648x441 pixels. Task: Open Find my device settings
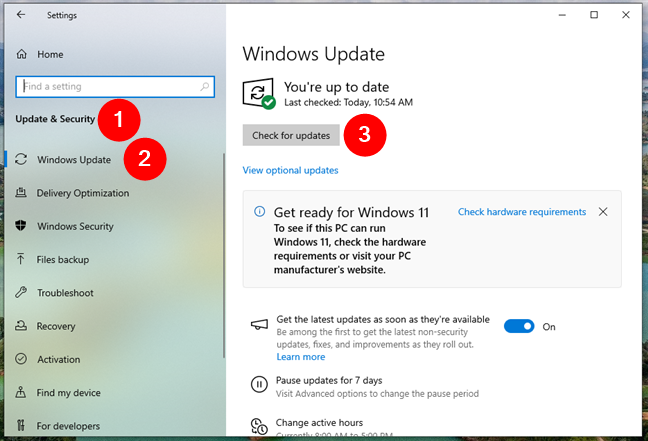69,393
